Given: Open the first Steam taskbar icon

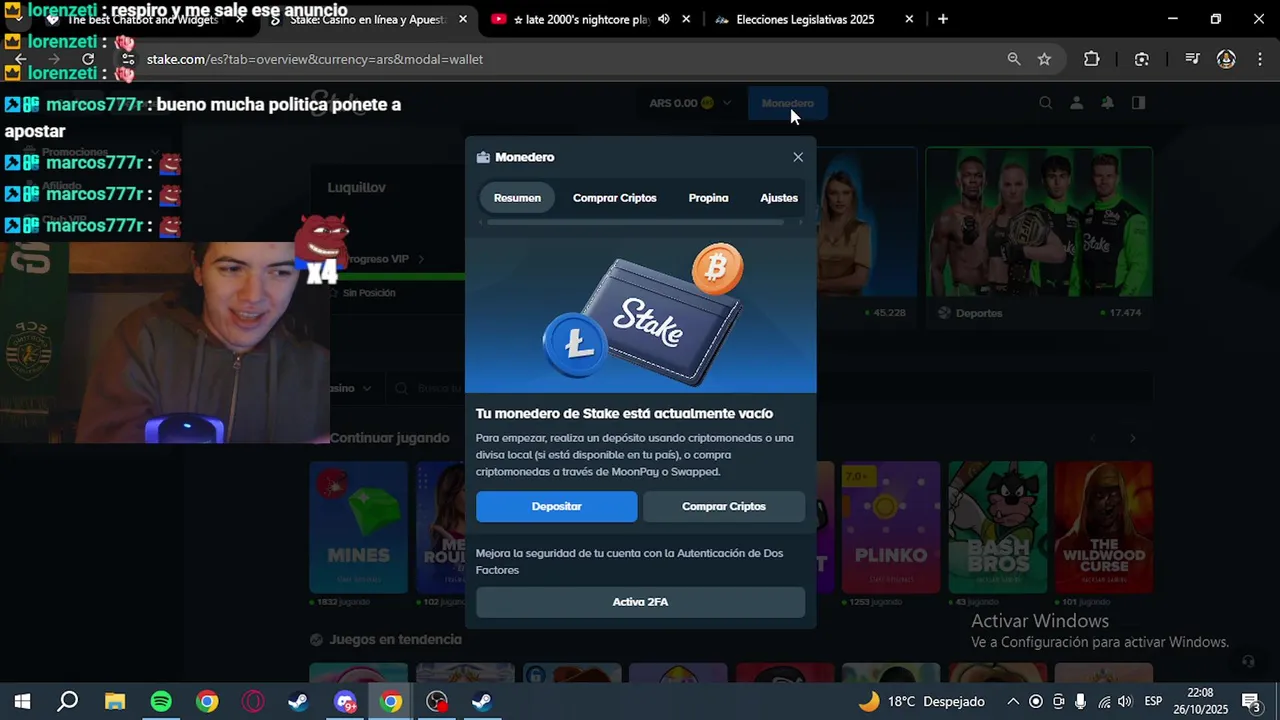Looking at the screenshot, I should point(299,702).
